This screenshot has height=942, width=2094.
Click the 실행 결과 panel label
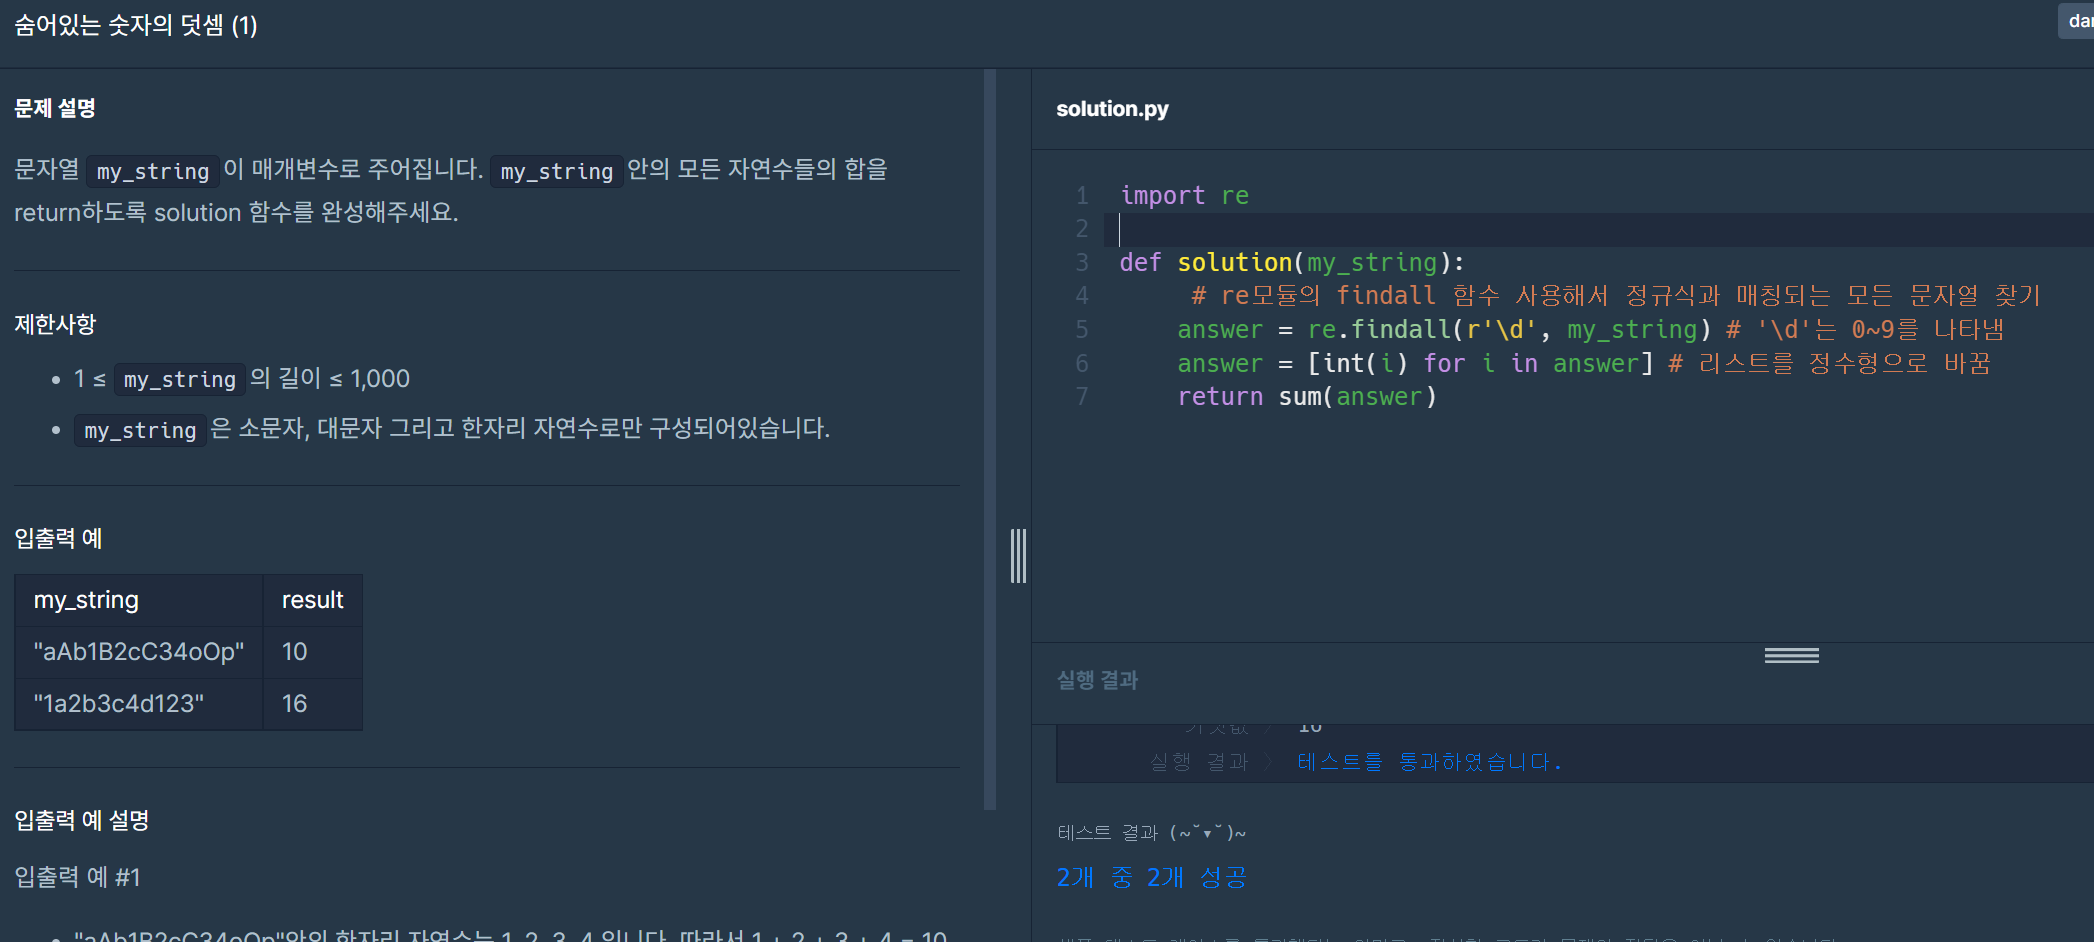point(1097,680)
